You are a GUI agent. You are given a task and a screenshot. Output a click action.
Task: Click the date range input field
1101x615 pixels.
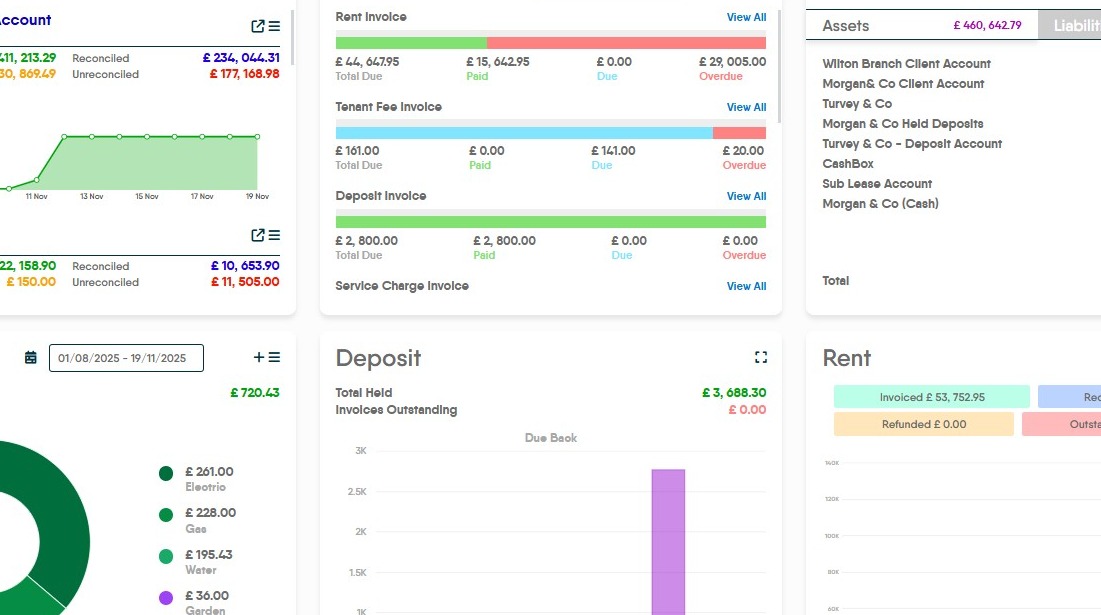[x=126, y=358]
